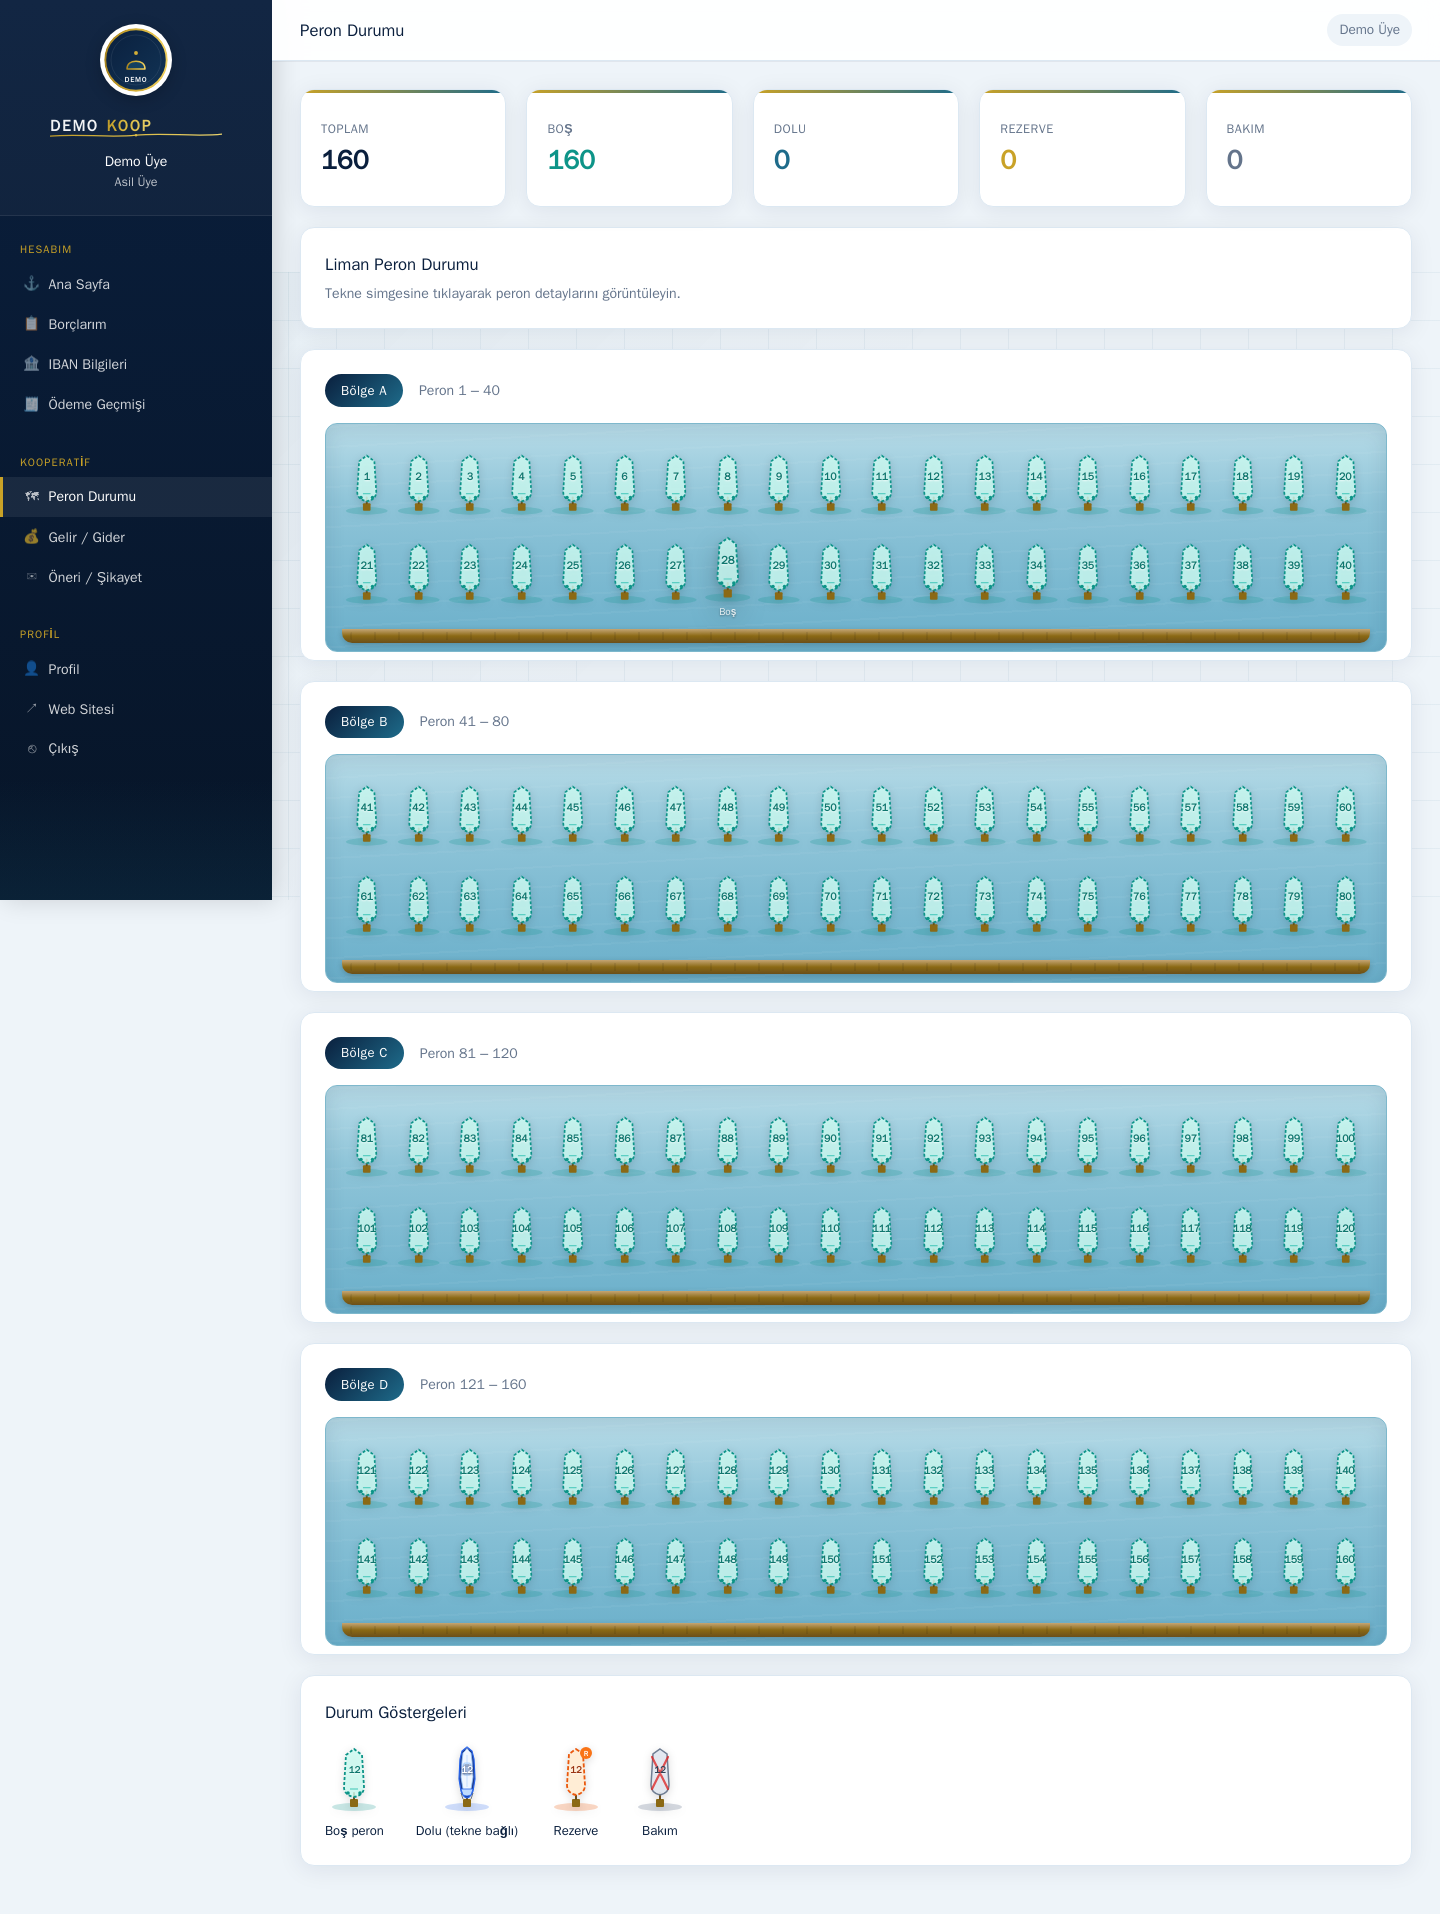Click the Demo Koop logo circle
The image size is (1440, 1914).
pos(136,60)
